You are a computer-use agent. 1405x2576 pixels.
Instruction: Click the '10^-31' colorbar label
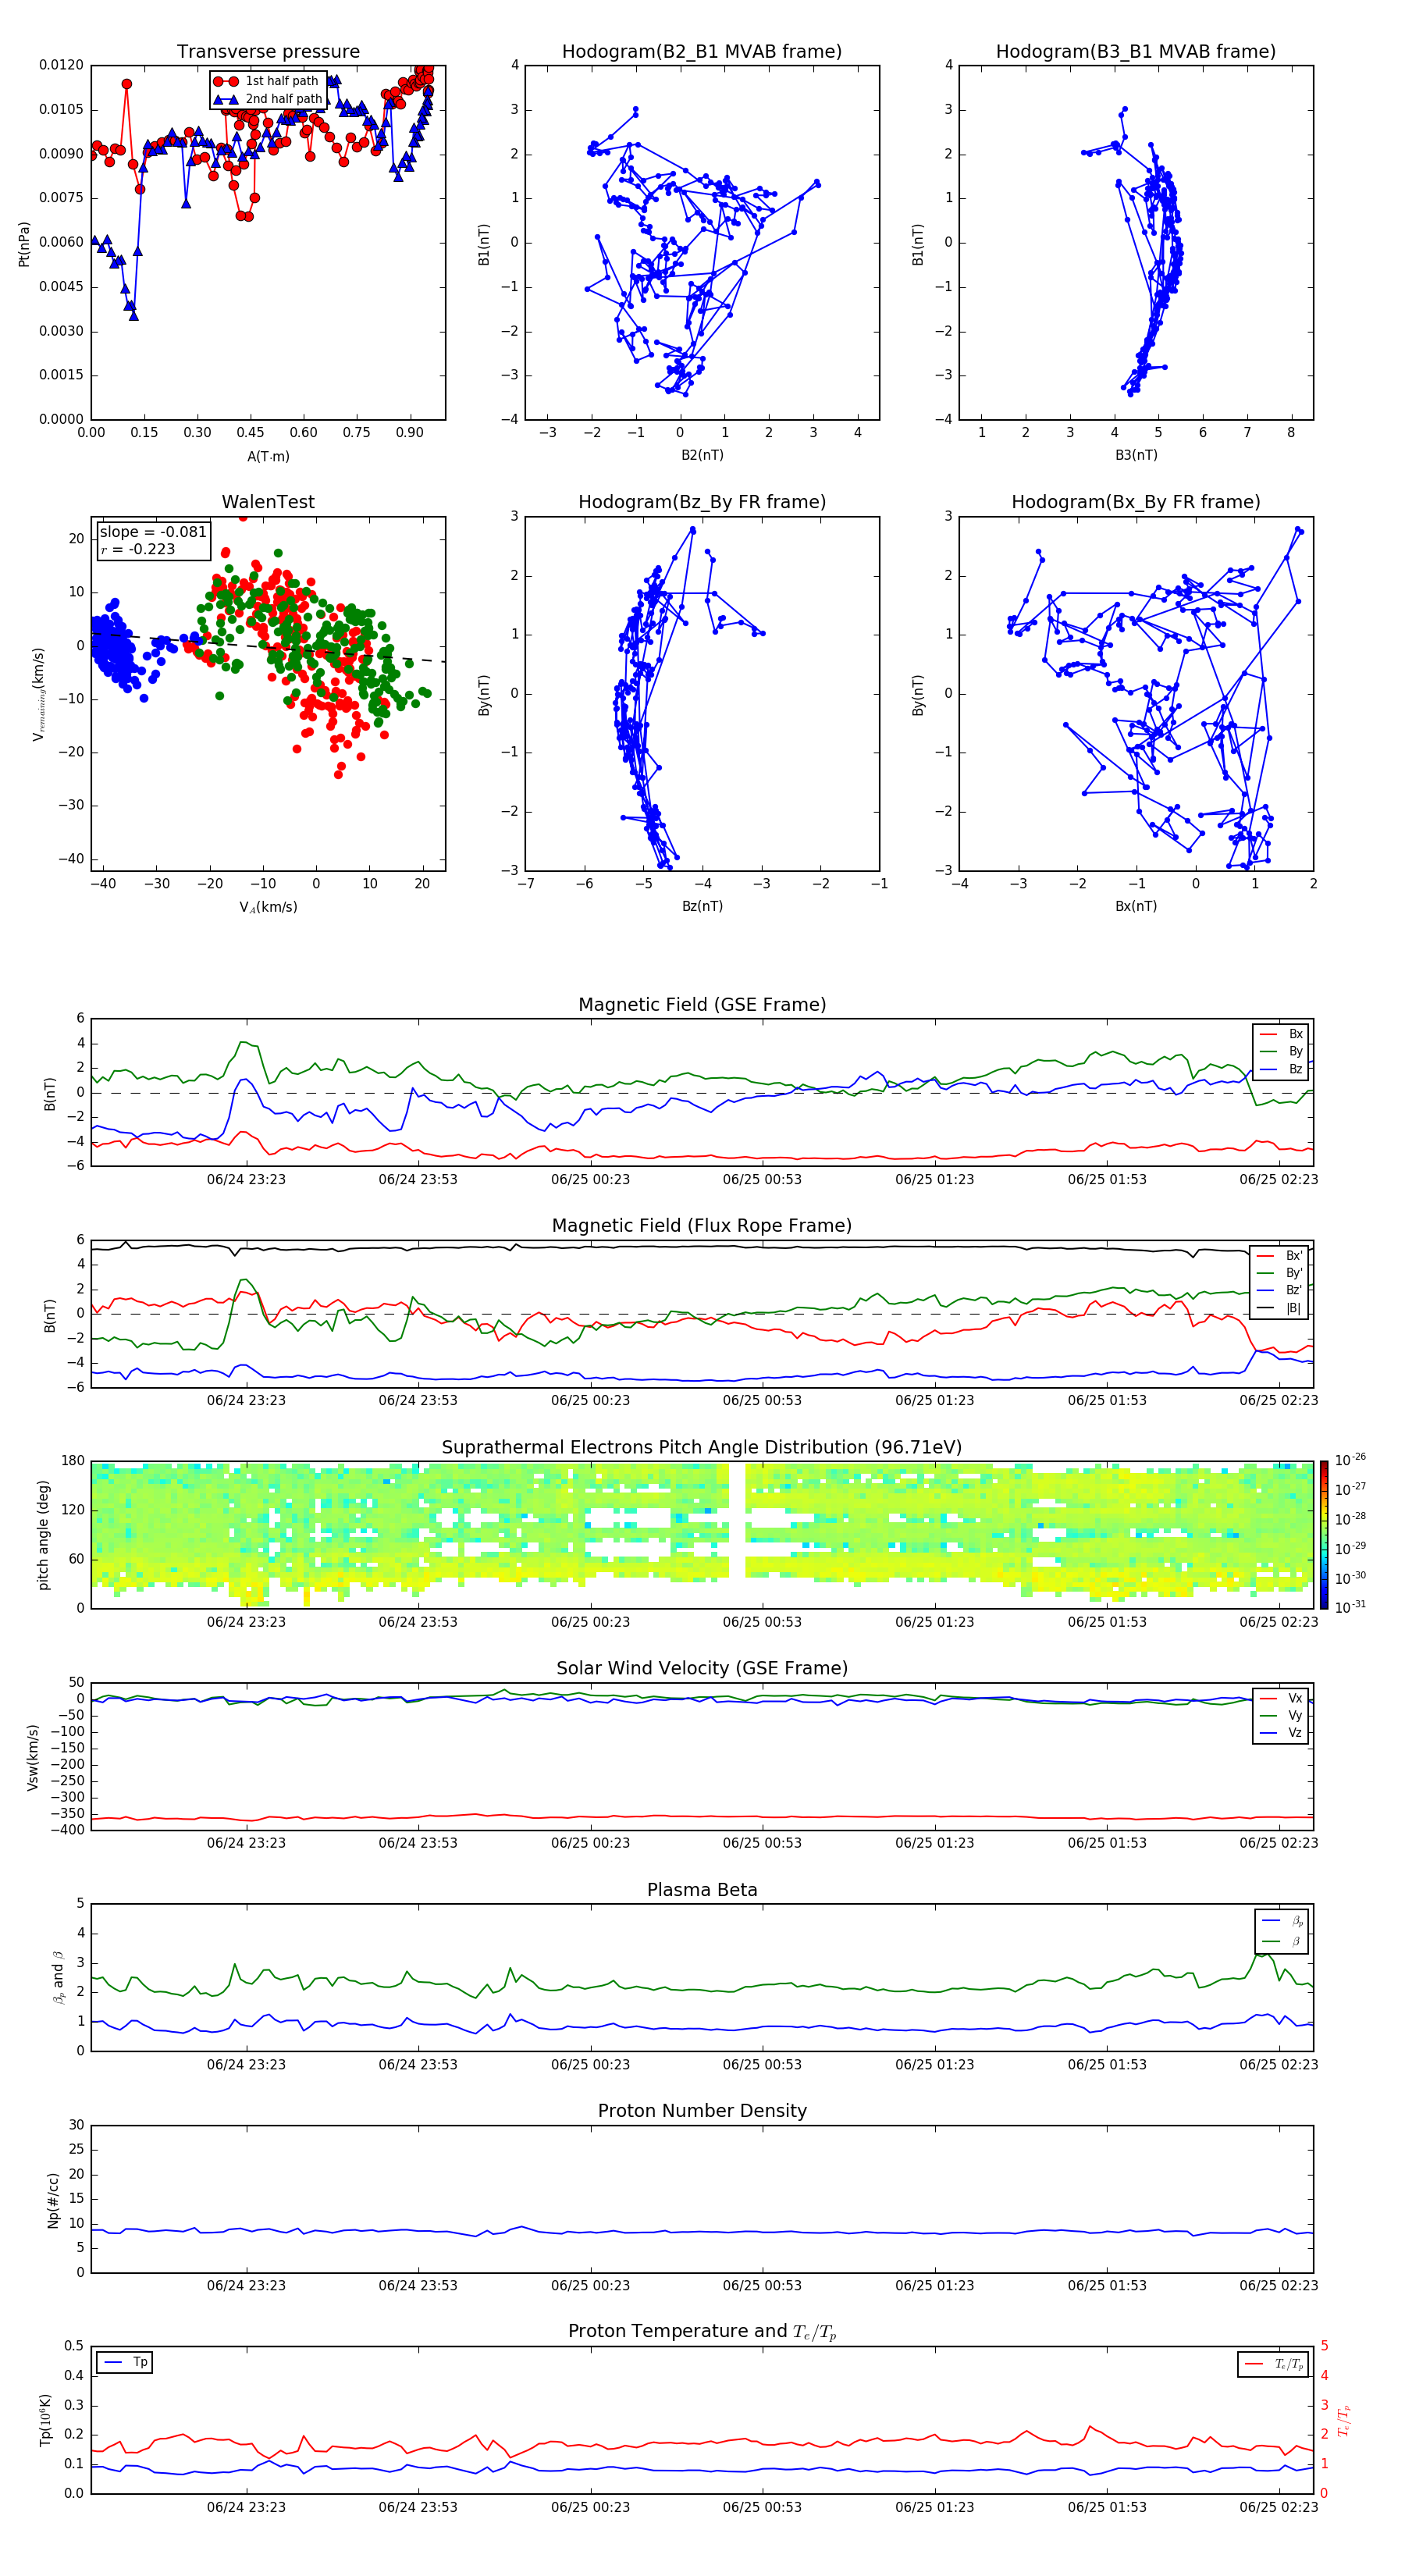click(x=1350, y=1607)
